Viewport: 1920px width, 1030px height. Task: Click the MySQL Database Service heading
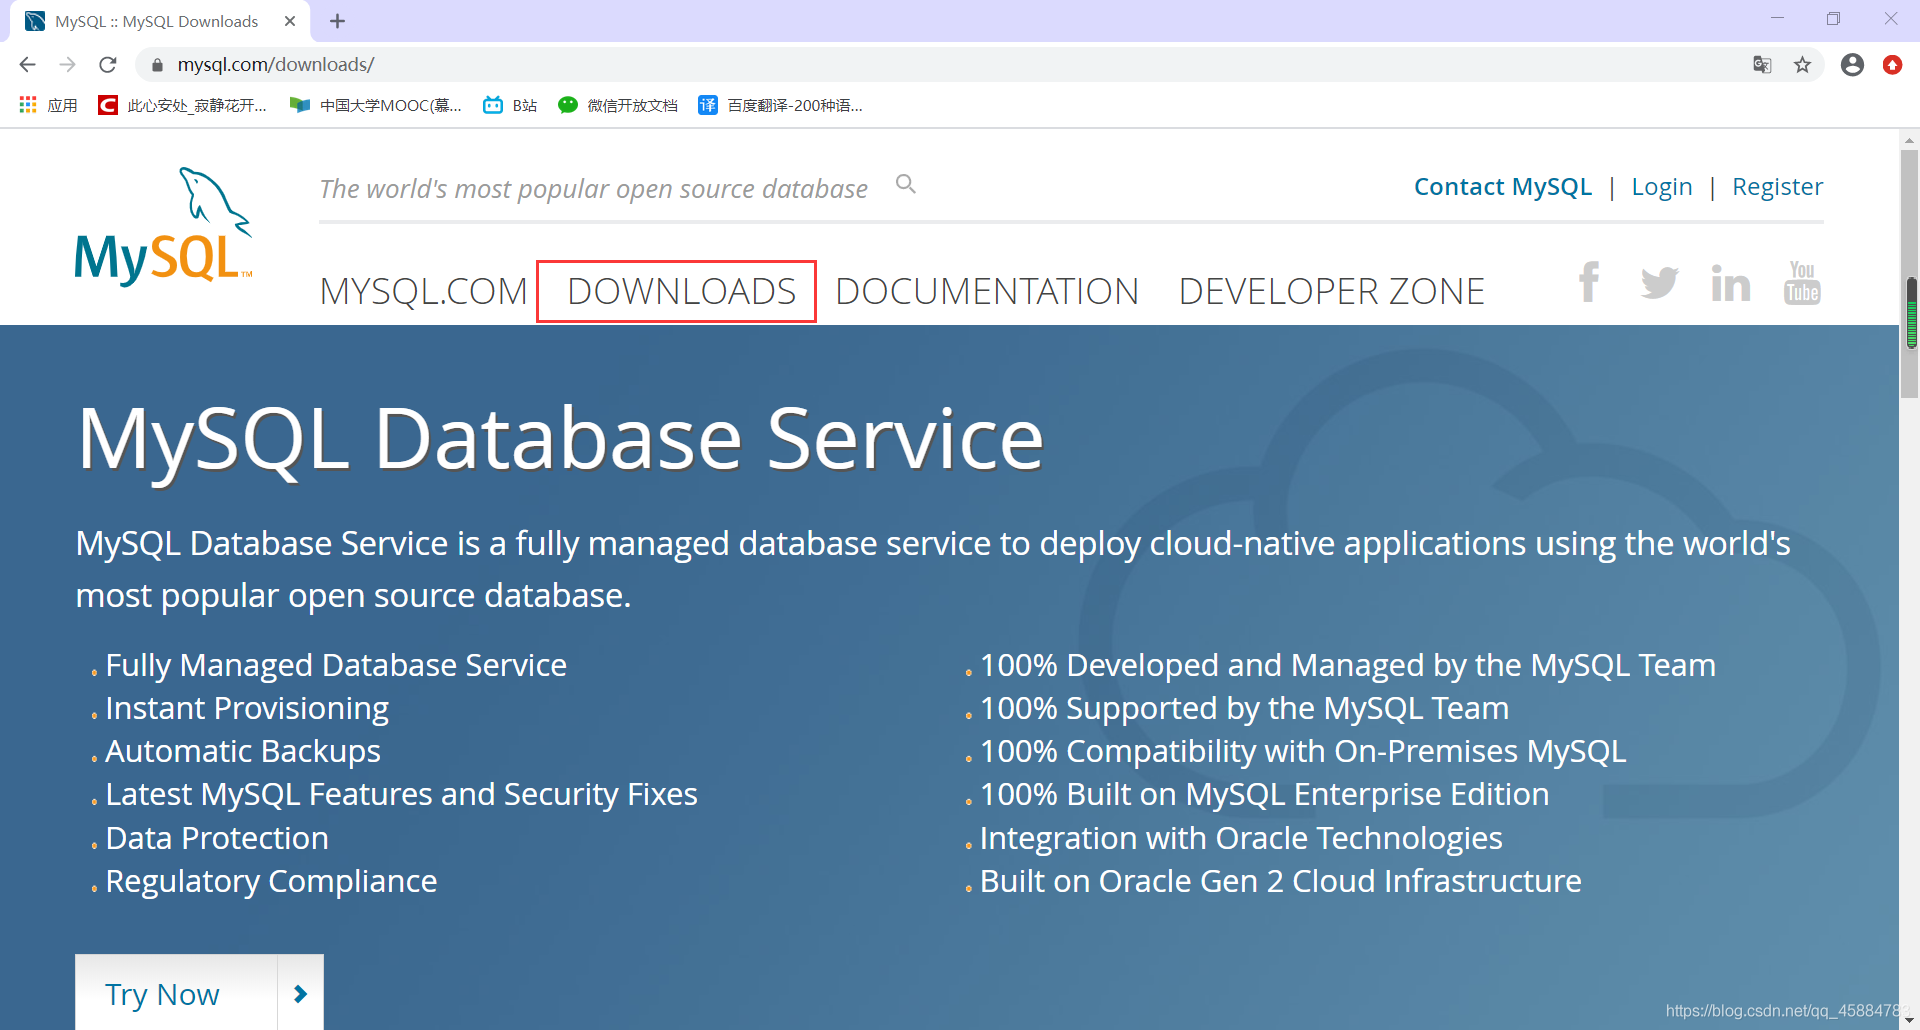[x=560, y=440]
